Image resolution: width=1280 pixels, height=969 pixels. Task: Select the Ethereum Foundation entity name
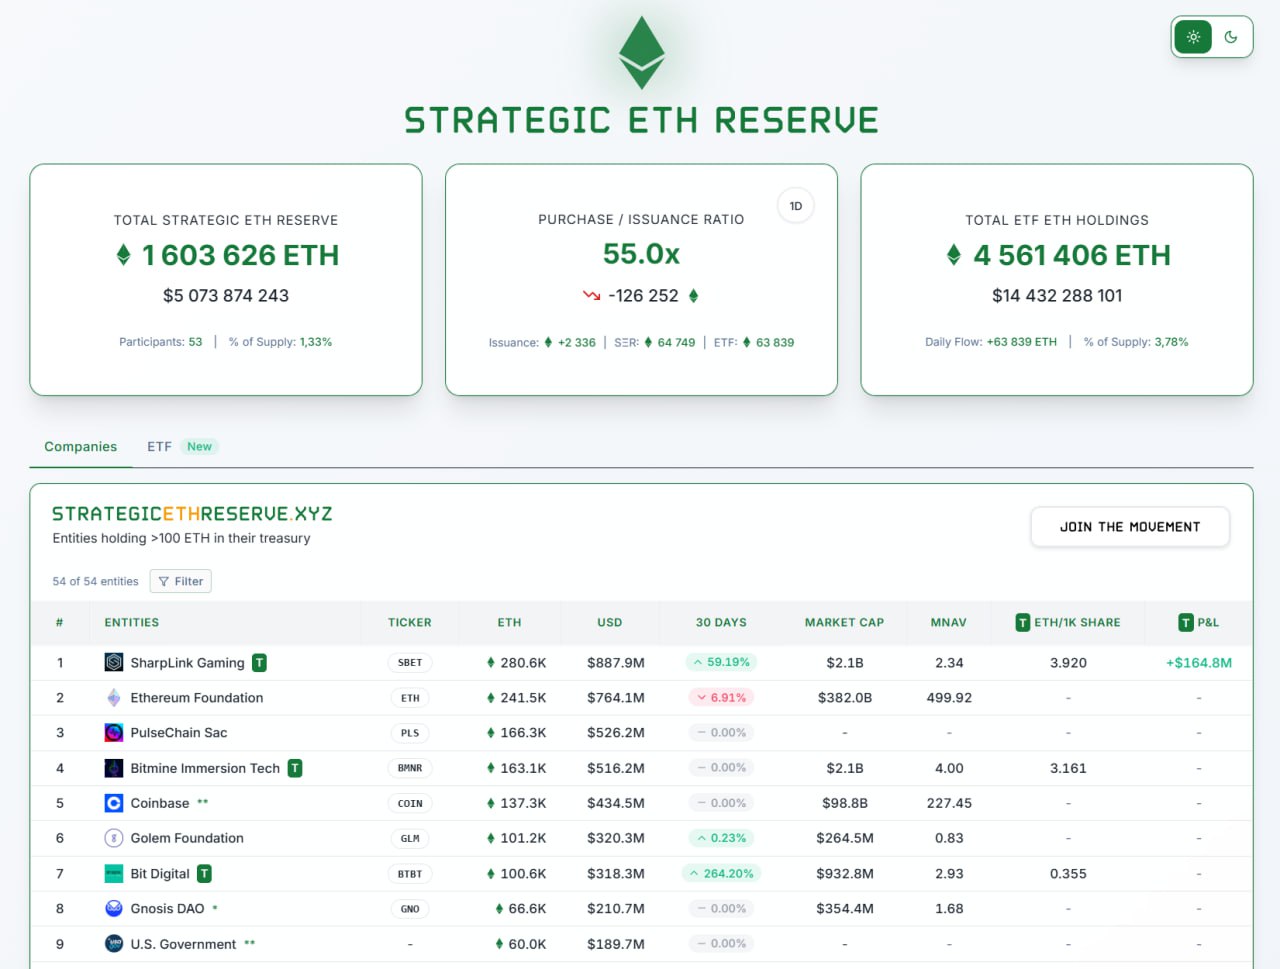coord(197,698)
